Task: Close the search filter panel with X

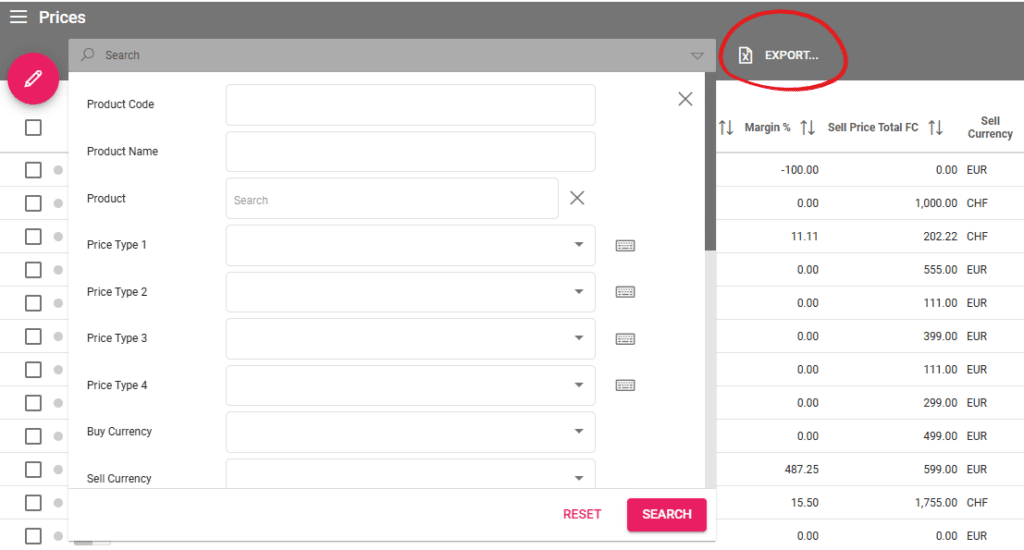Action: coord(685,99)
